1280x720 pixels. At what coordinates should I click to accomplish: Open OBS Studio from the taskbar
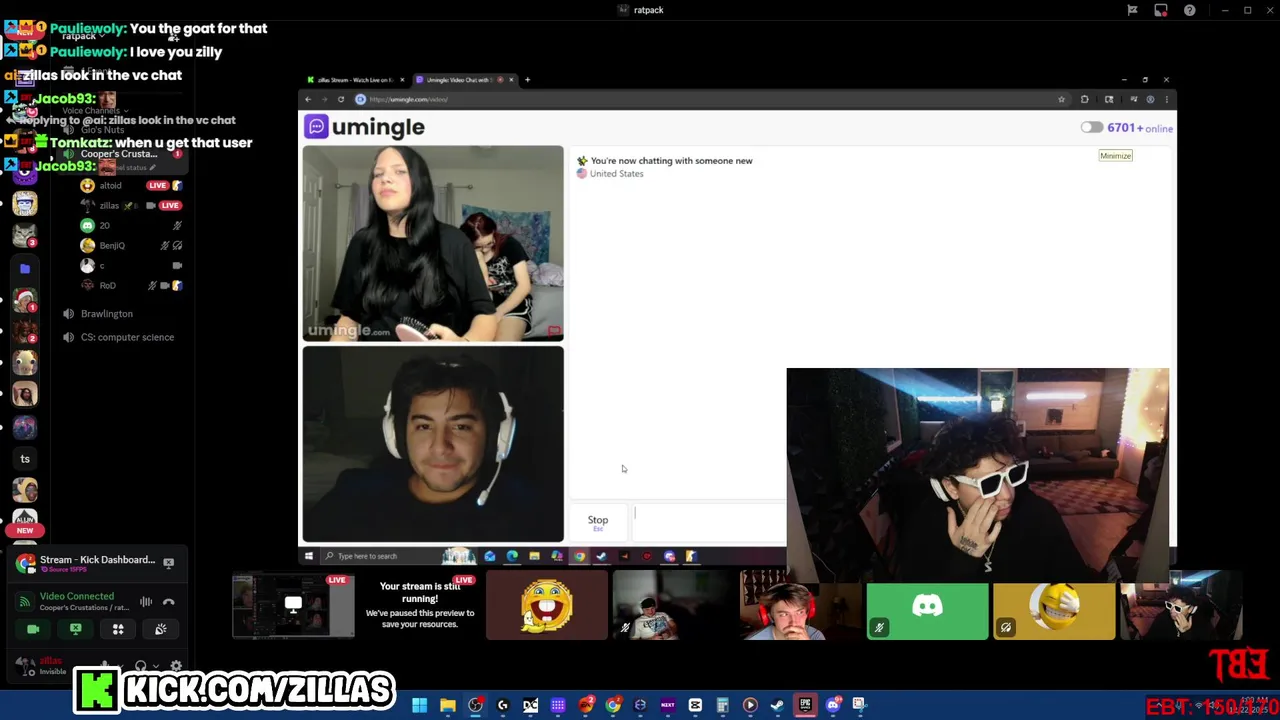[476, 705]
